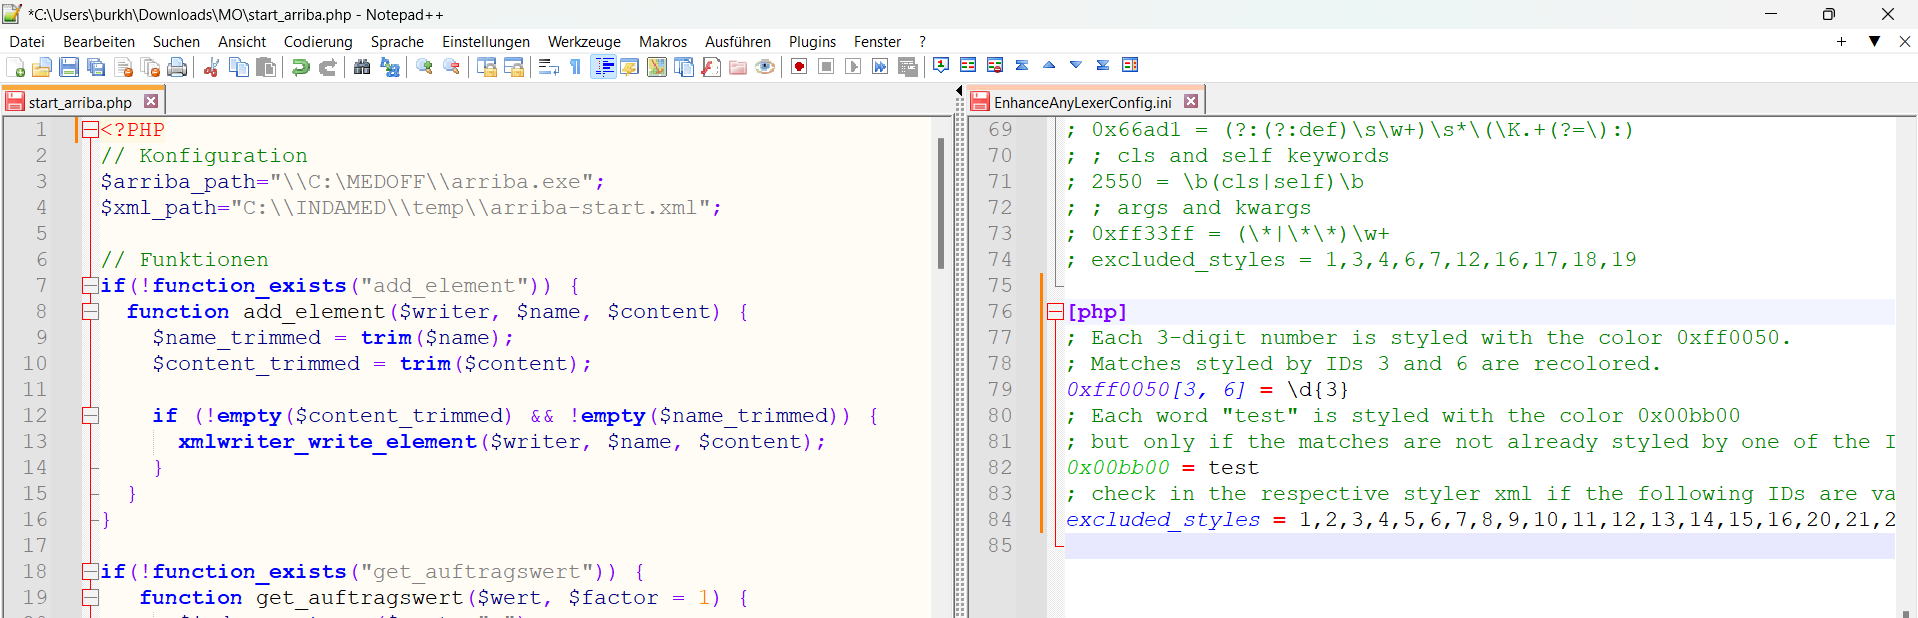Start macro recording with red dot icon
Image resolution: width=1918 pixels, height=618 pixels.
pyautogui.click(x=799, y=67)
